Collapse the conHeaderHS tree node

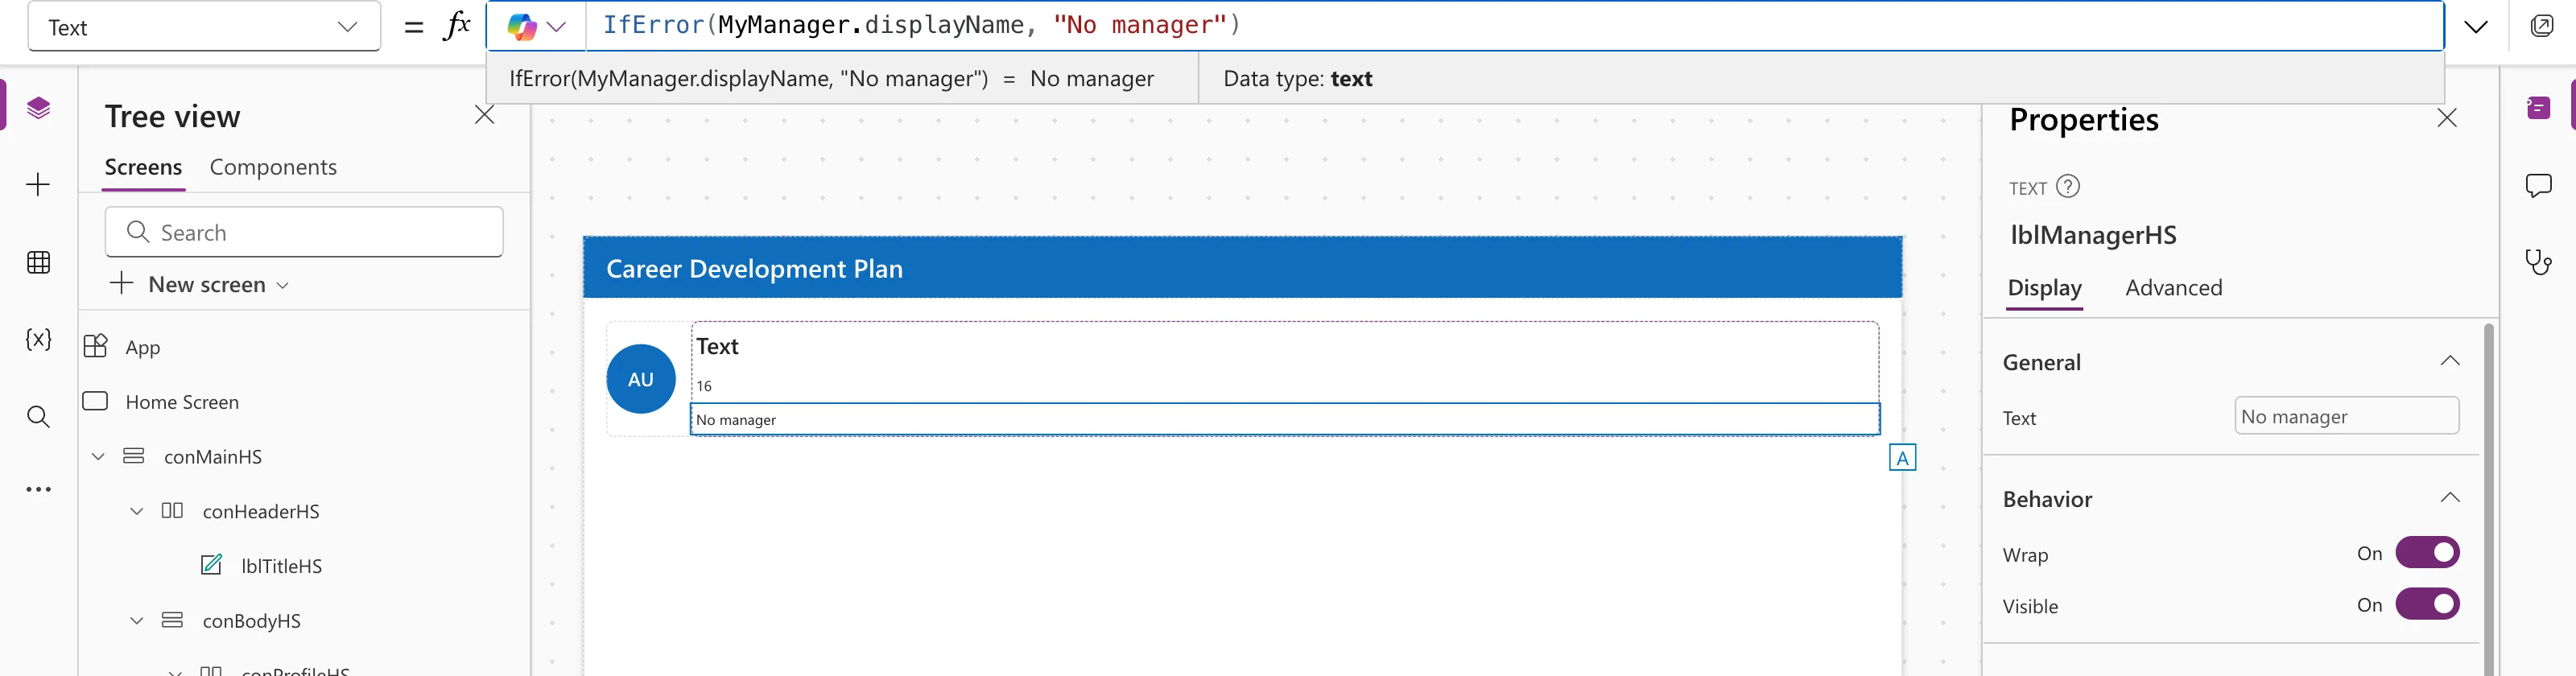[x=137, y=511]
